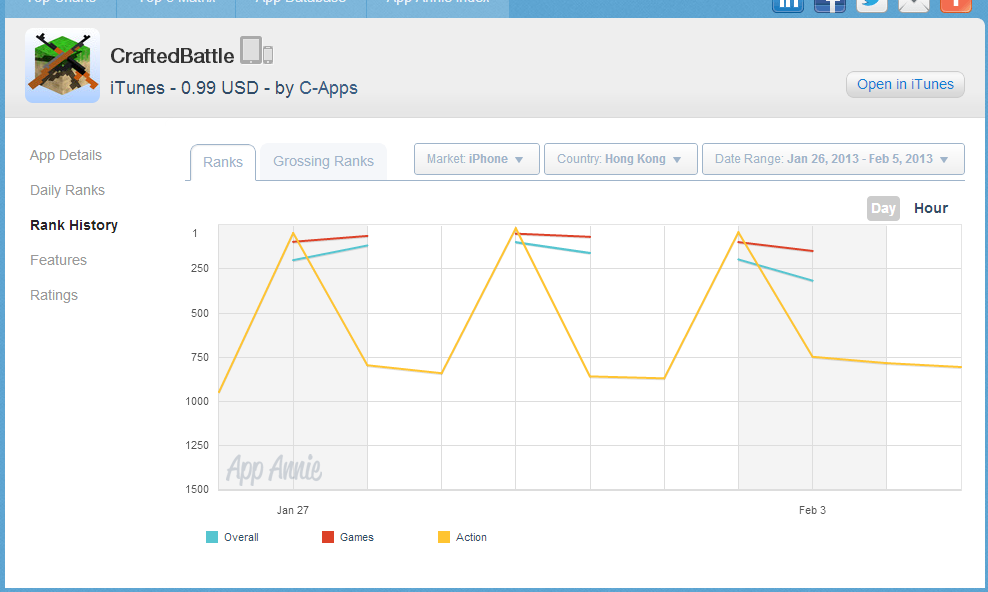Open the app in iTunes

(905, 84)
